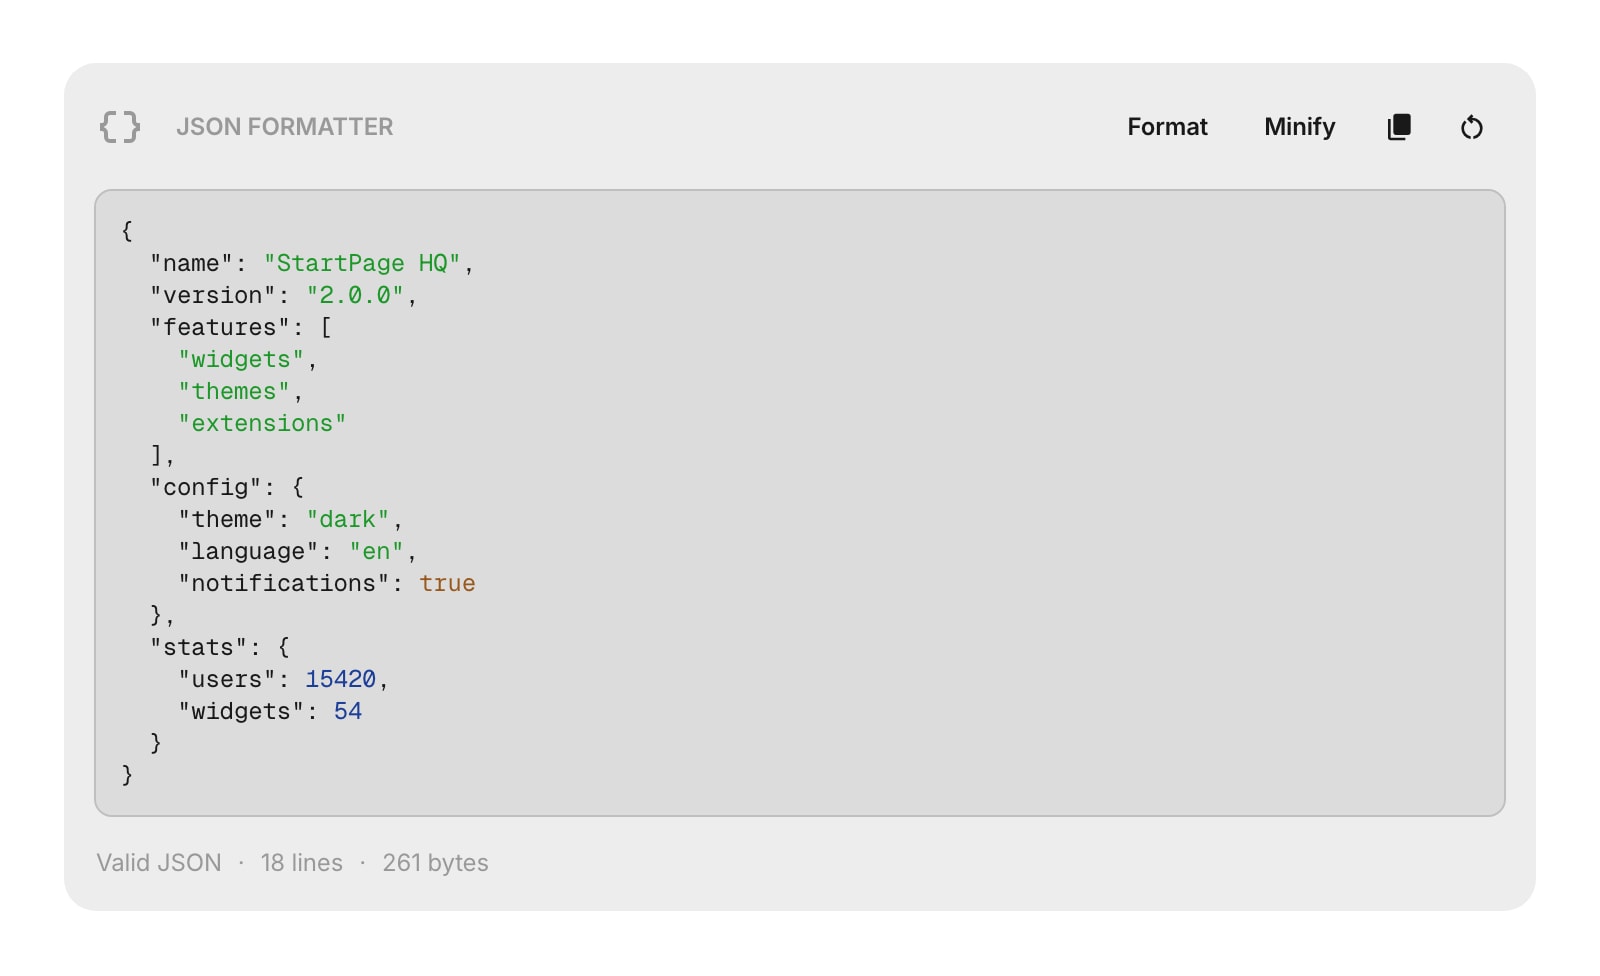1600x976 pixels.
Task: Click the "config" object key
Action: [x=206, y=487]
